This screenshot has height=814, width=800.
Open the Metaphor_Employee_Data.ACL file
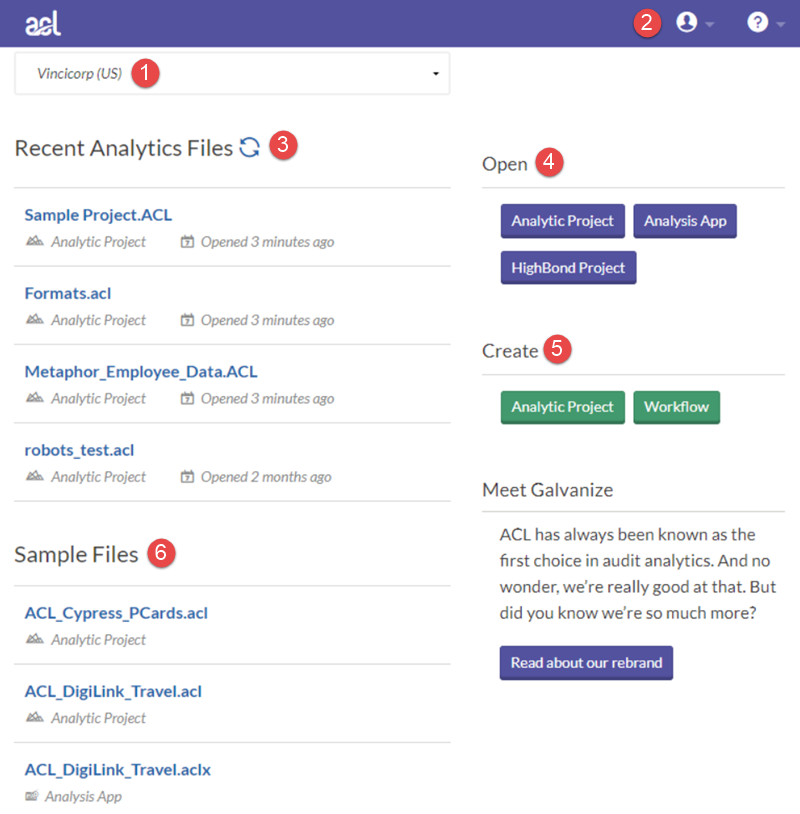(141, 372)
